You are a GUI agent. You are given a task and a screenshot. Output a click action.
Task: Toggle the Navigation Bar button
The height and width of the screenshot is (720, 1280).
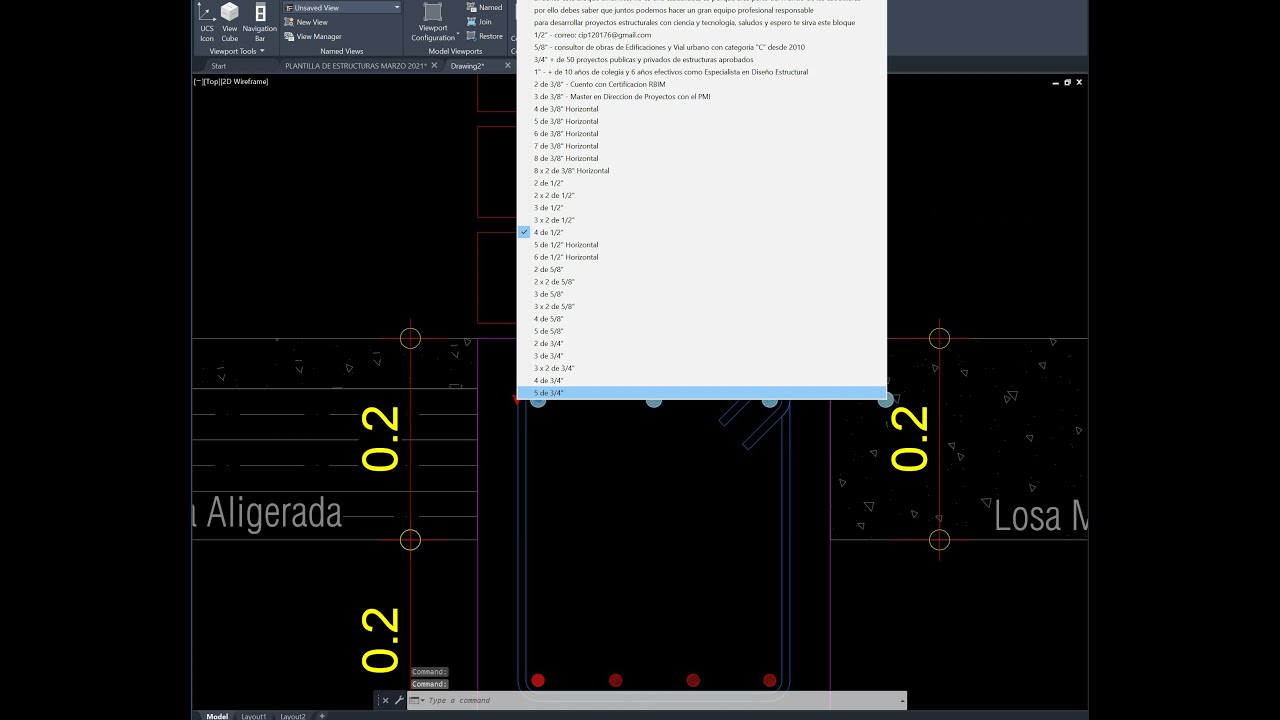click(260, 21)
